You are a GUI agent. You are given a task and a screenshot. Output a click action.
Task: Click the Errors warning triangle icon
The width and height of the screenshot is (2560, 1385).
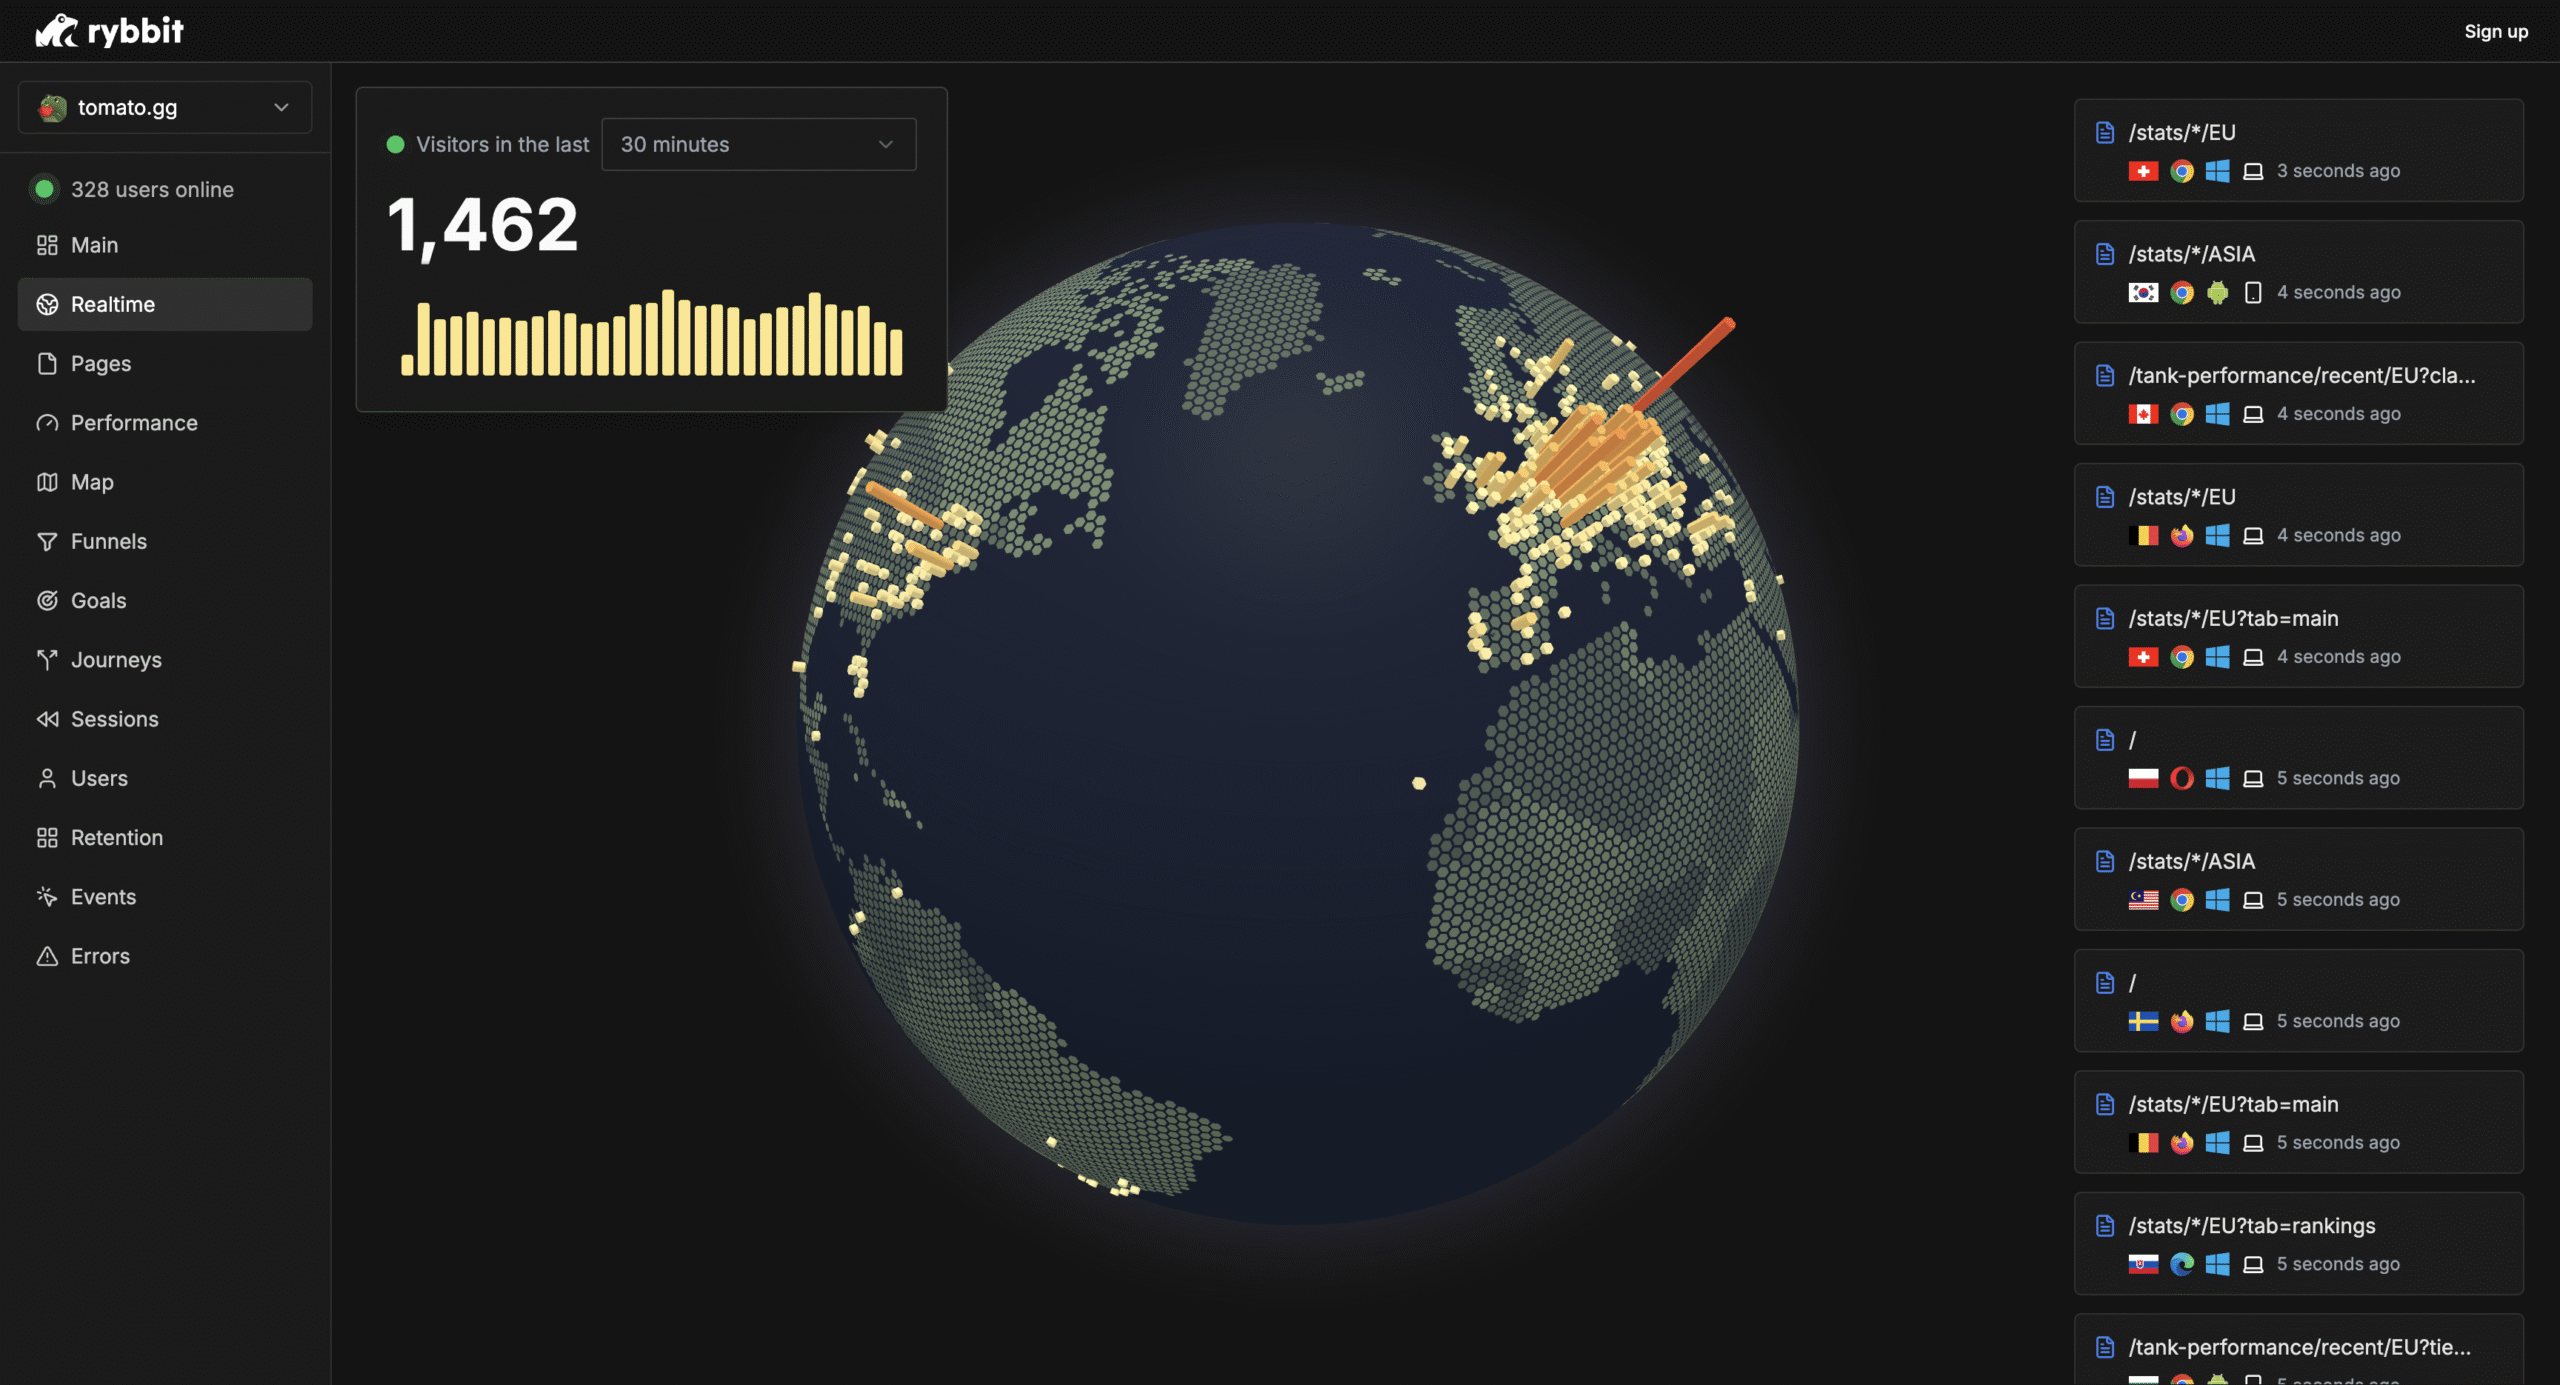point(47,956)
